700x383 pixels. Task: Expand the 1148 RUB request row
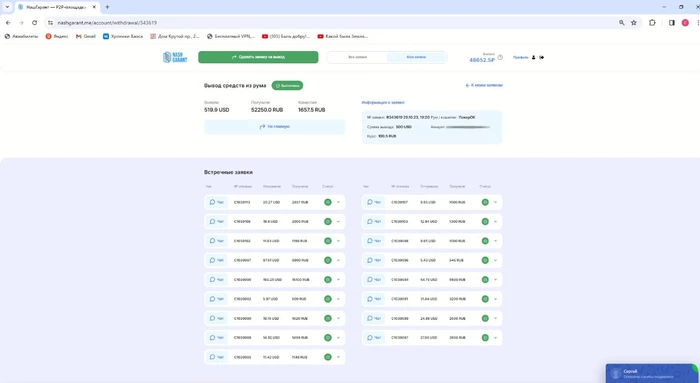tap(338, 357)
